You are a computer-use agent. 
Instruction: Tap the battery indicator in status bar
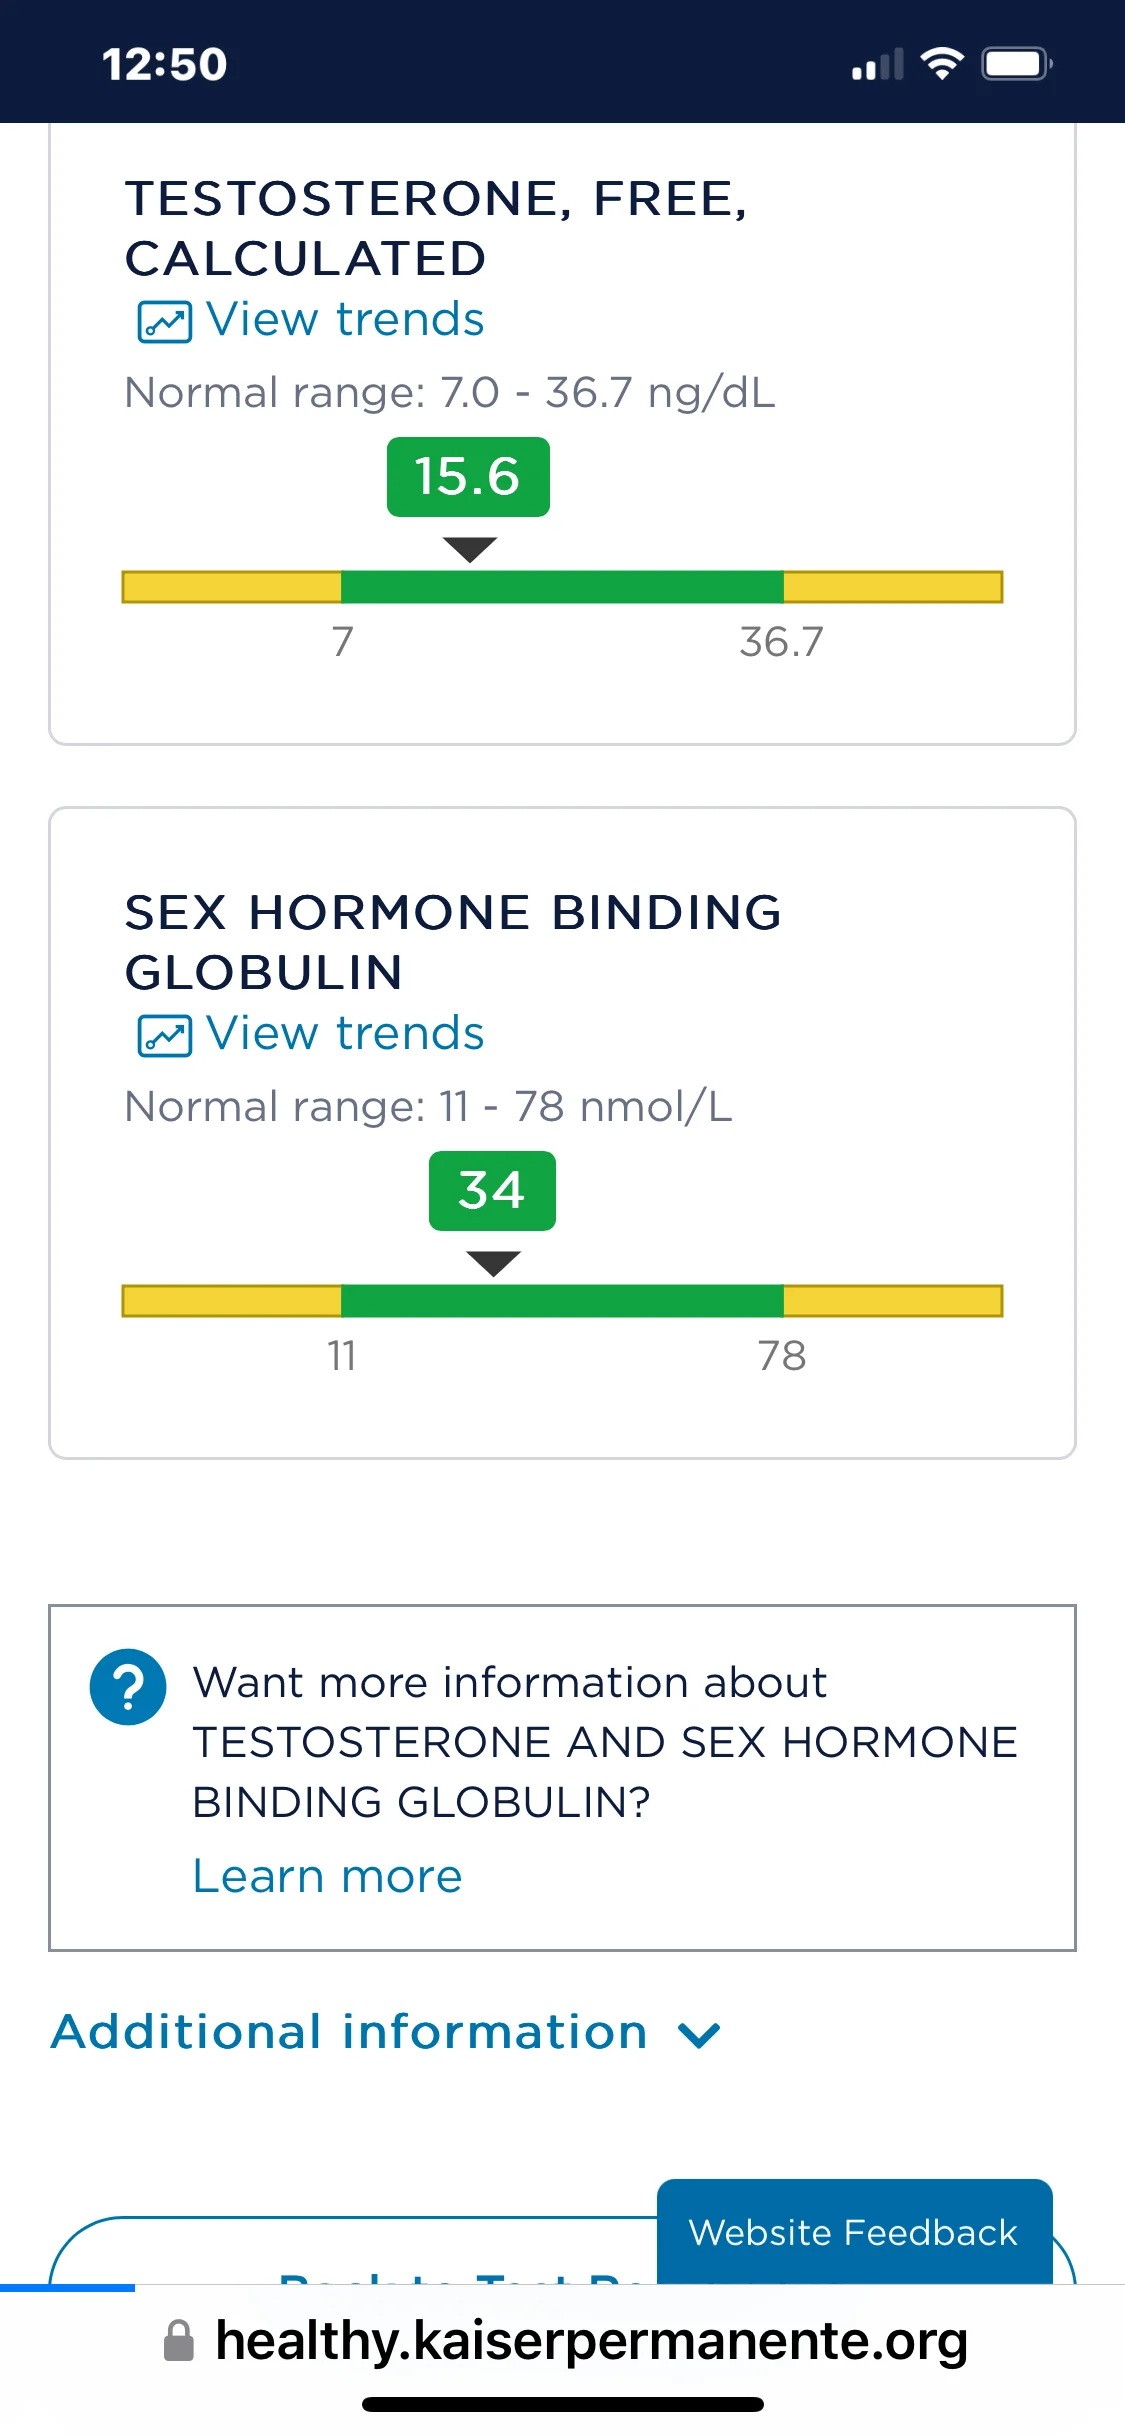coord(1017,64)
